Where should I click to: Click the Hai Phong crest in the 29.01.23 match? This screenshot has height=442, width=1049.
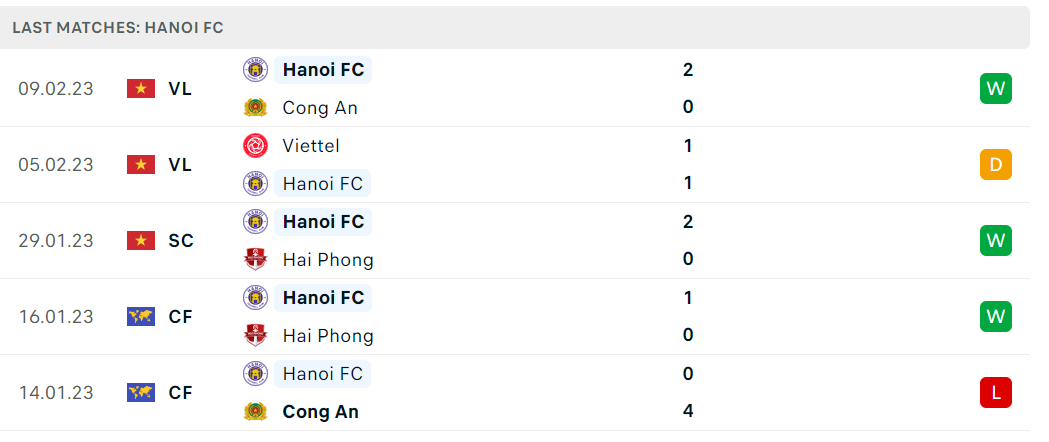(255, 259)
